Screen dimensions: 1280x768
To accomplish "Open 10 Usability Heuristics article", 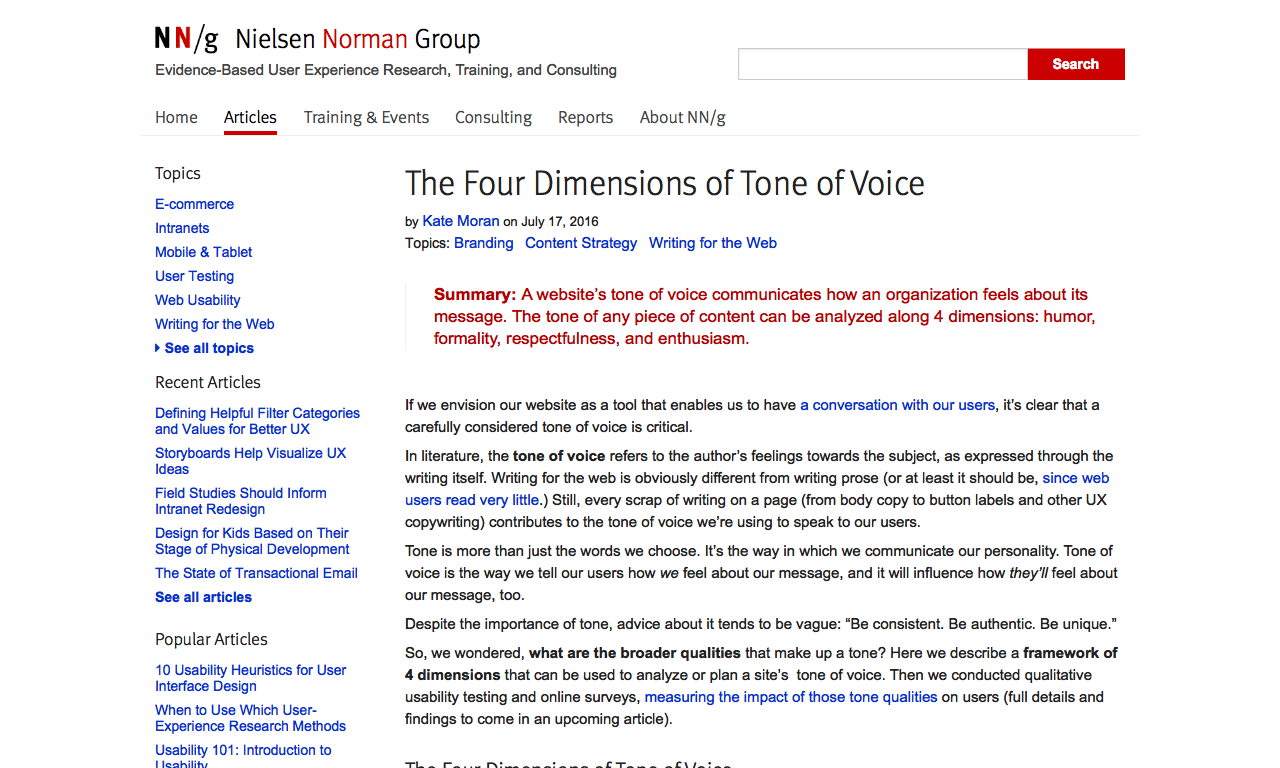I will click(x=250, y=678).
